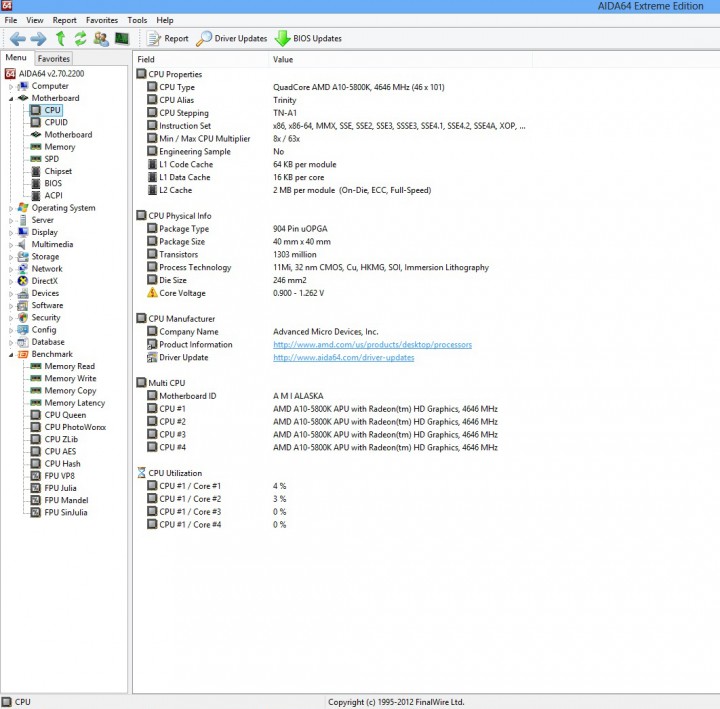Screen dimensions: 720x709
Task: Switch to the Menu tab
Action: (x=16, y=57)
